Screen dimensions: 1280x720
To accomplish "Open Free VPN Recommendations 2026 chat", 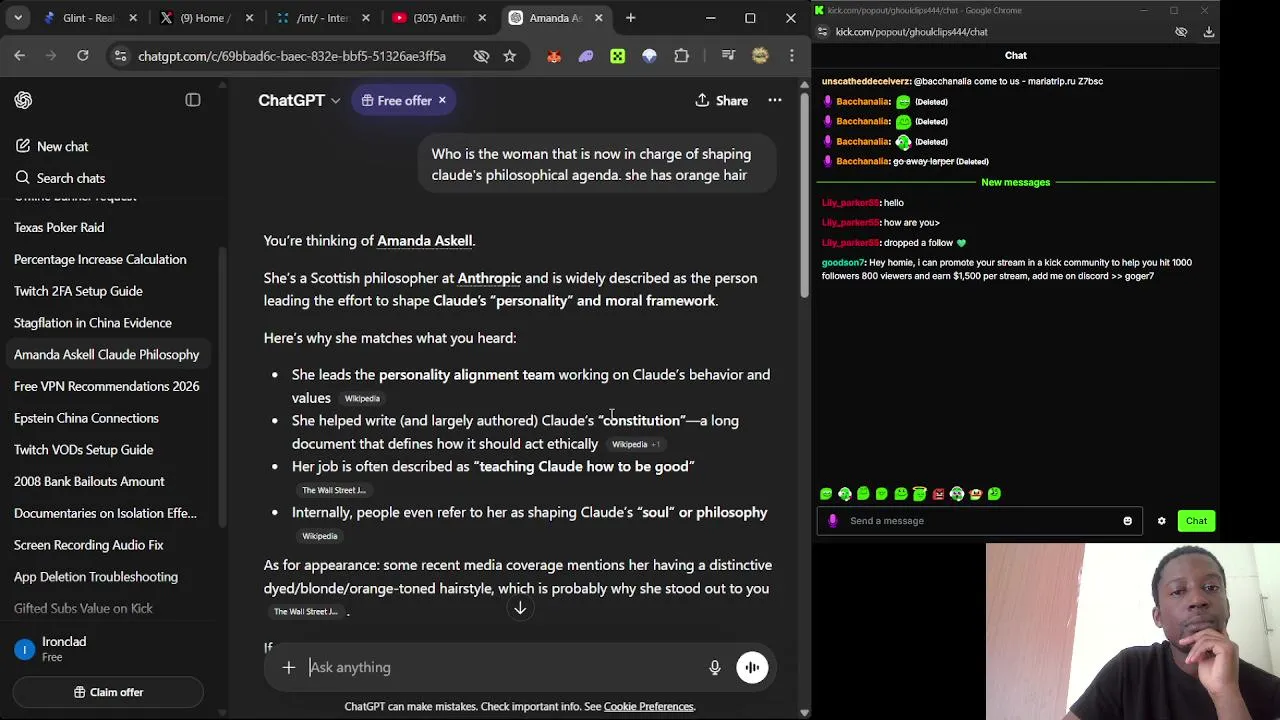I will 107,386.
